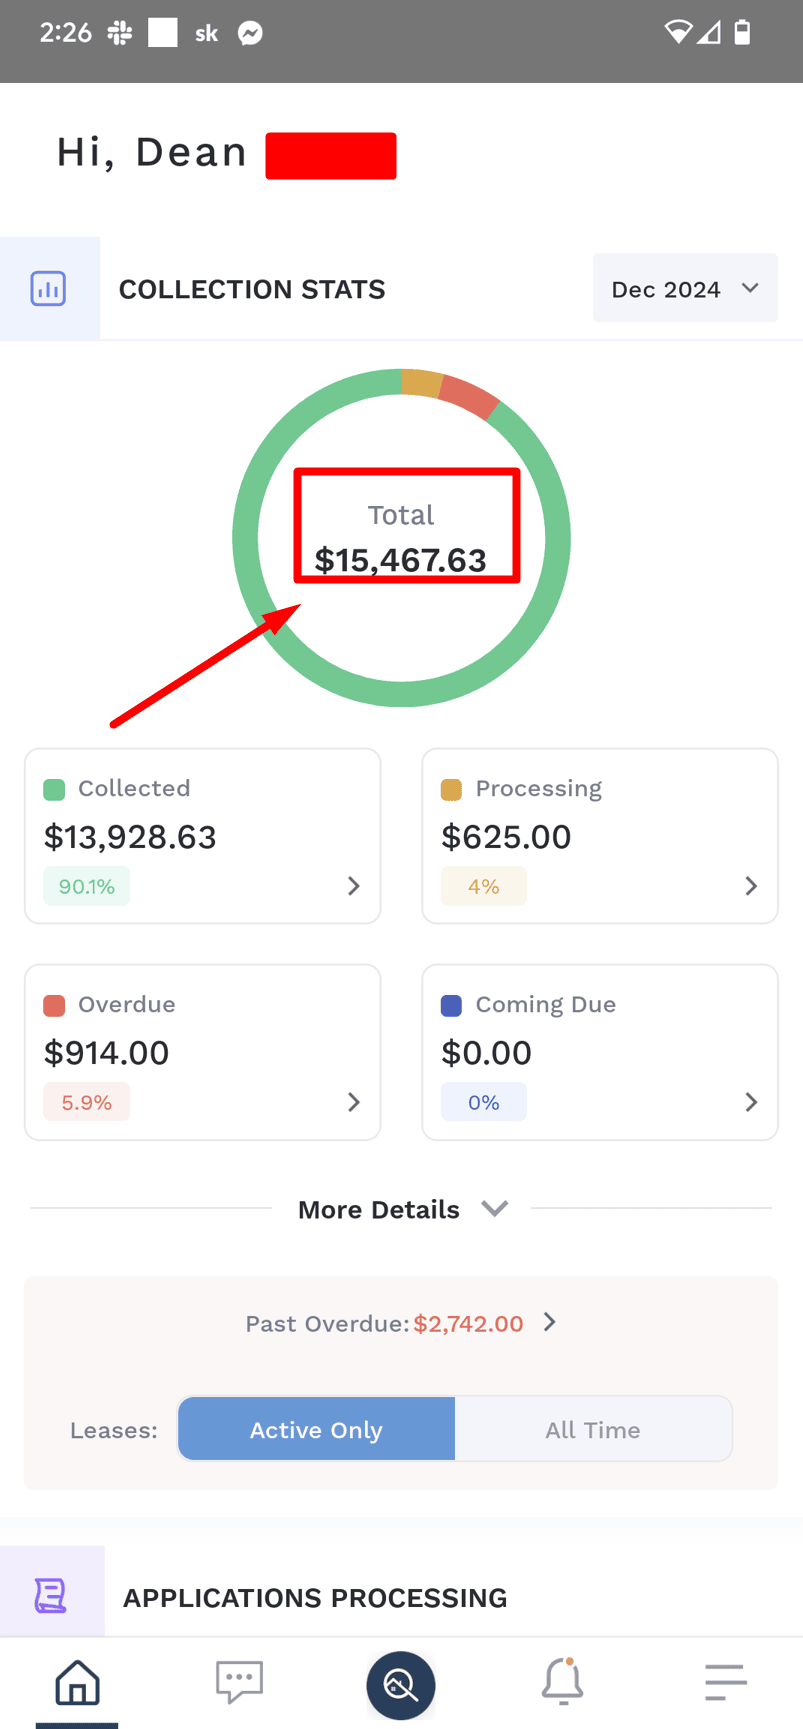
Task: Open Processing $625.00 card
Action: tap(600, 836)
